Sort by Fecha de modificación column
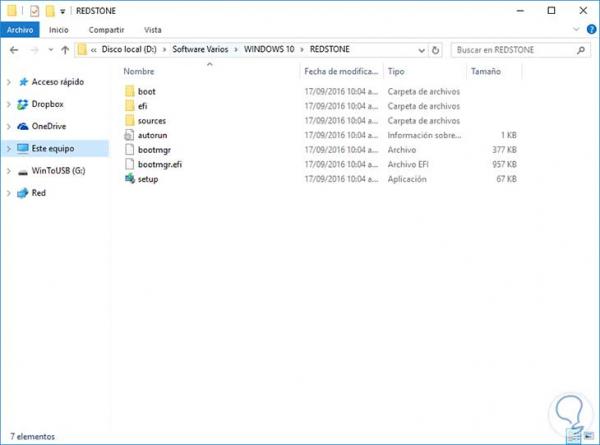The height and width of the screenshot is (445, 600). coord(342,71)
